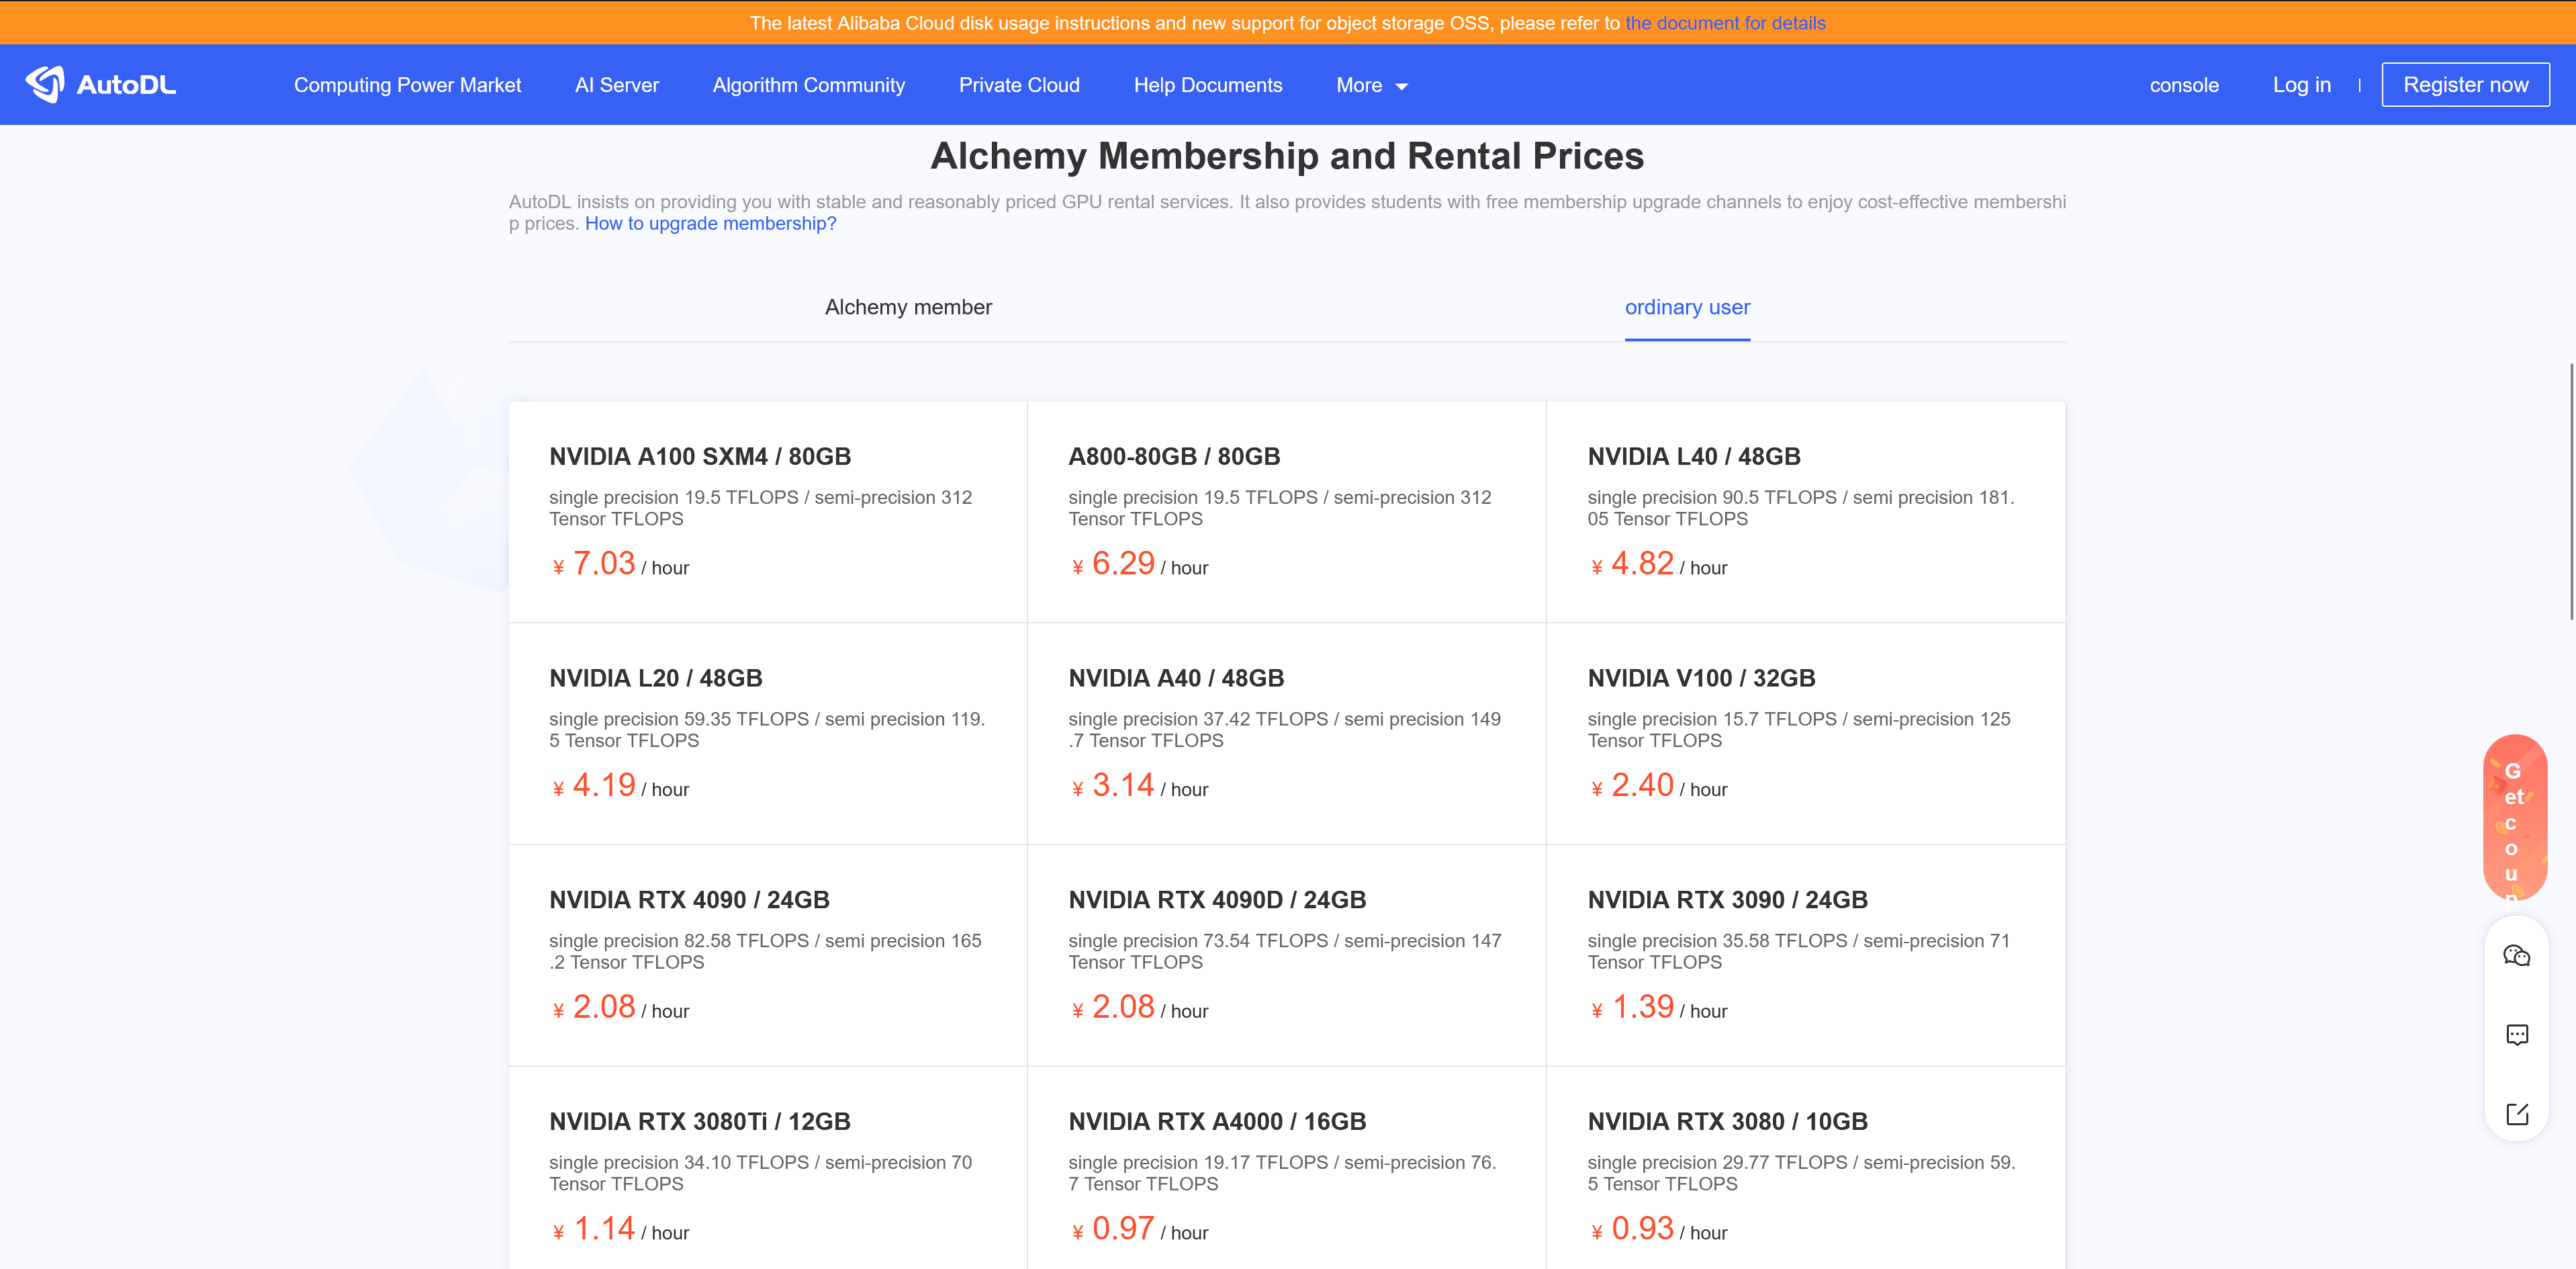Open Algorithm Community

coord(808,86)
